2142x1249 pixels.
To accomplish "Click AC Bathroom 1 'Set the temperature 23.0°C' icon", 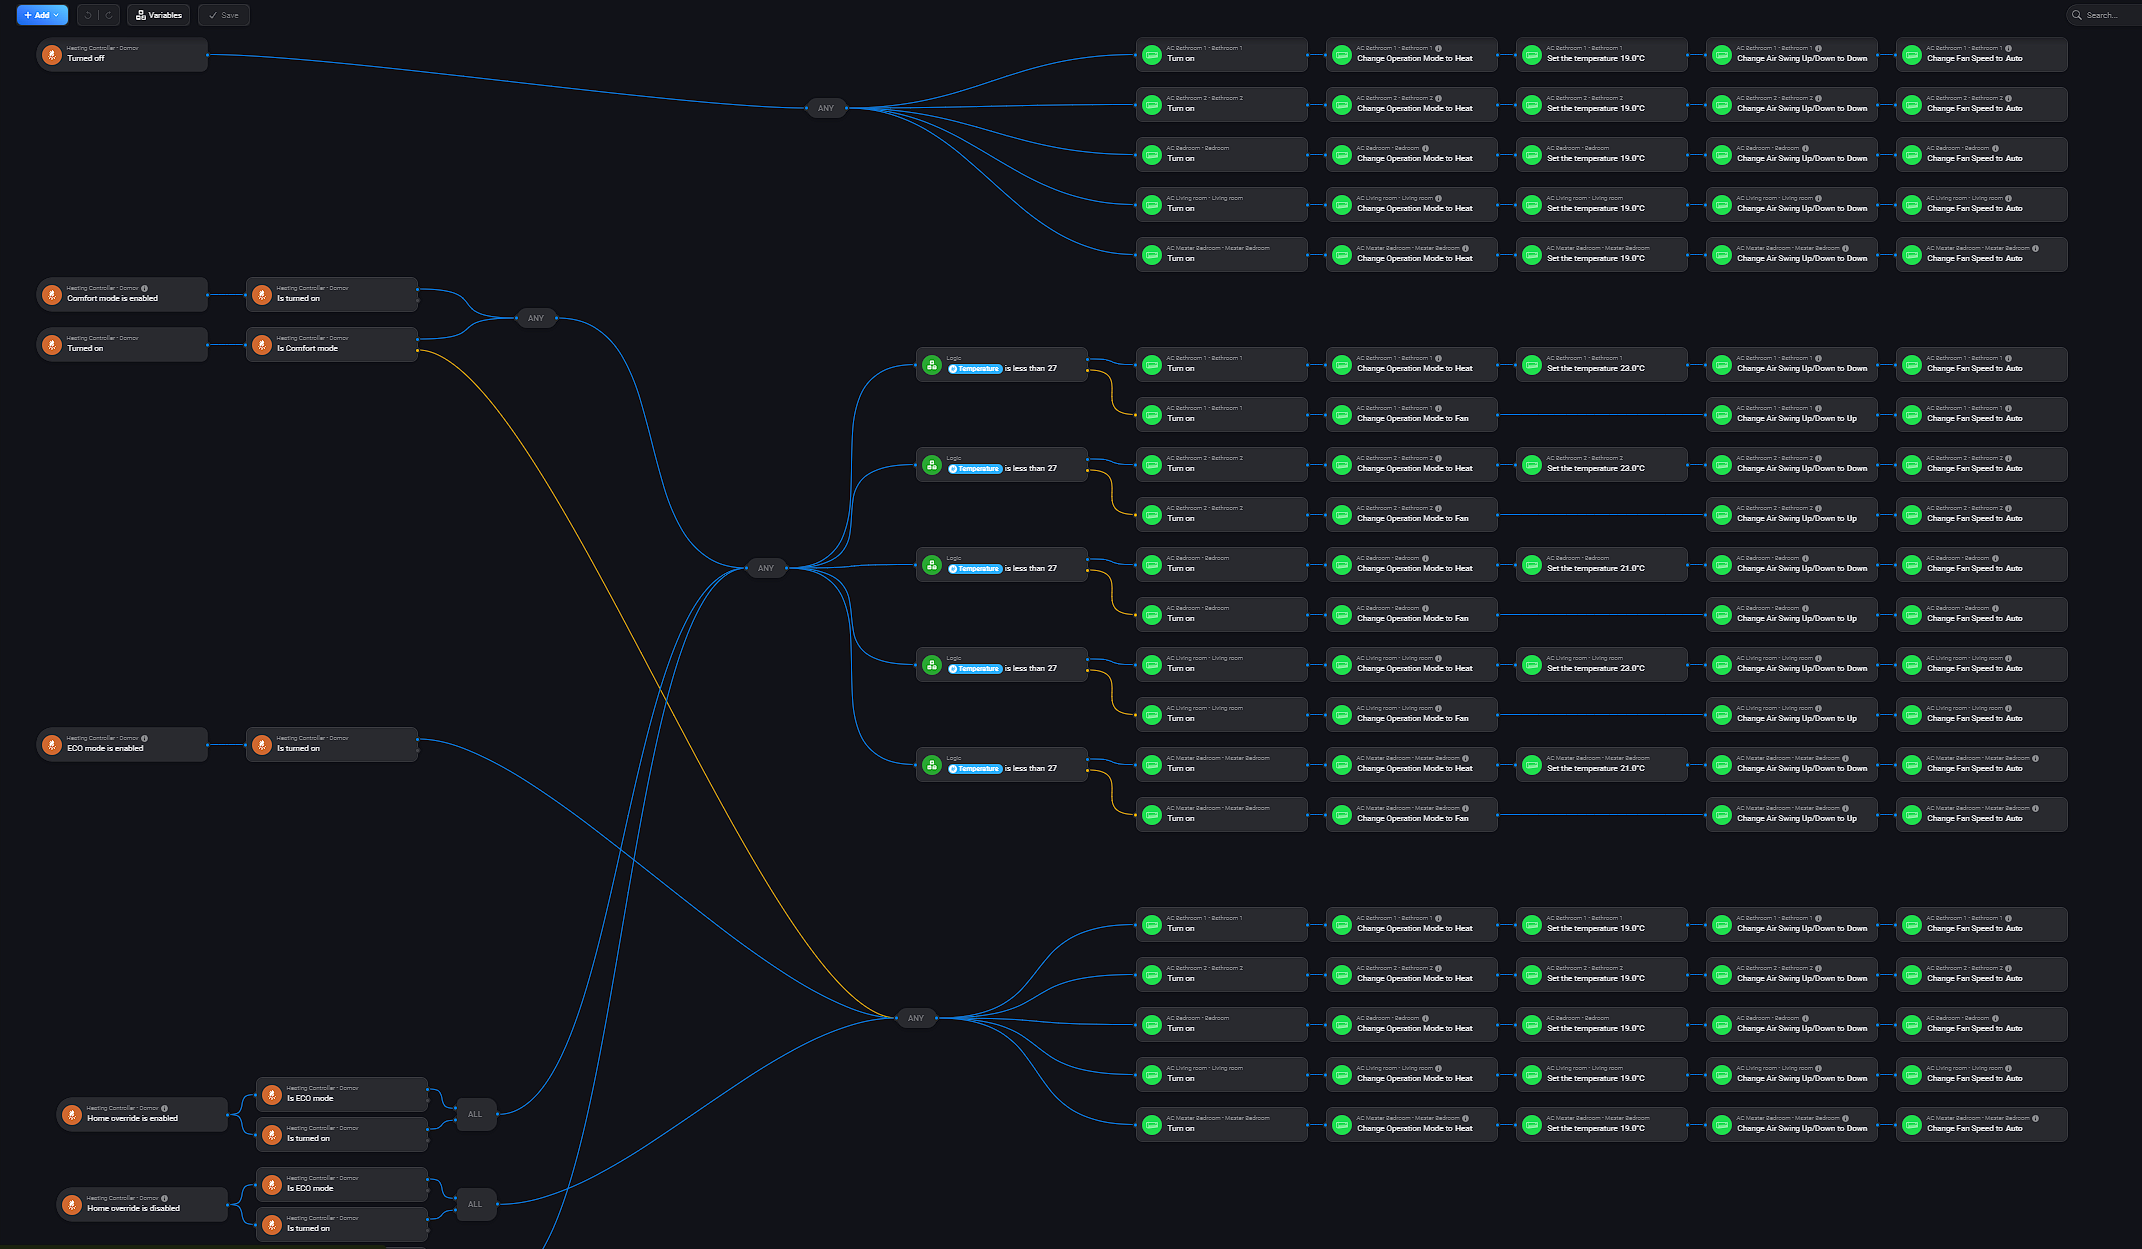I will 1532,365.
